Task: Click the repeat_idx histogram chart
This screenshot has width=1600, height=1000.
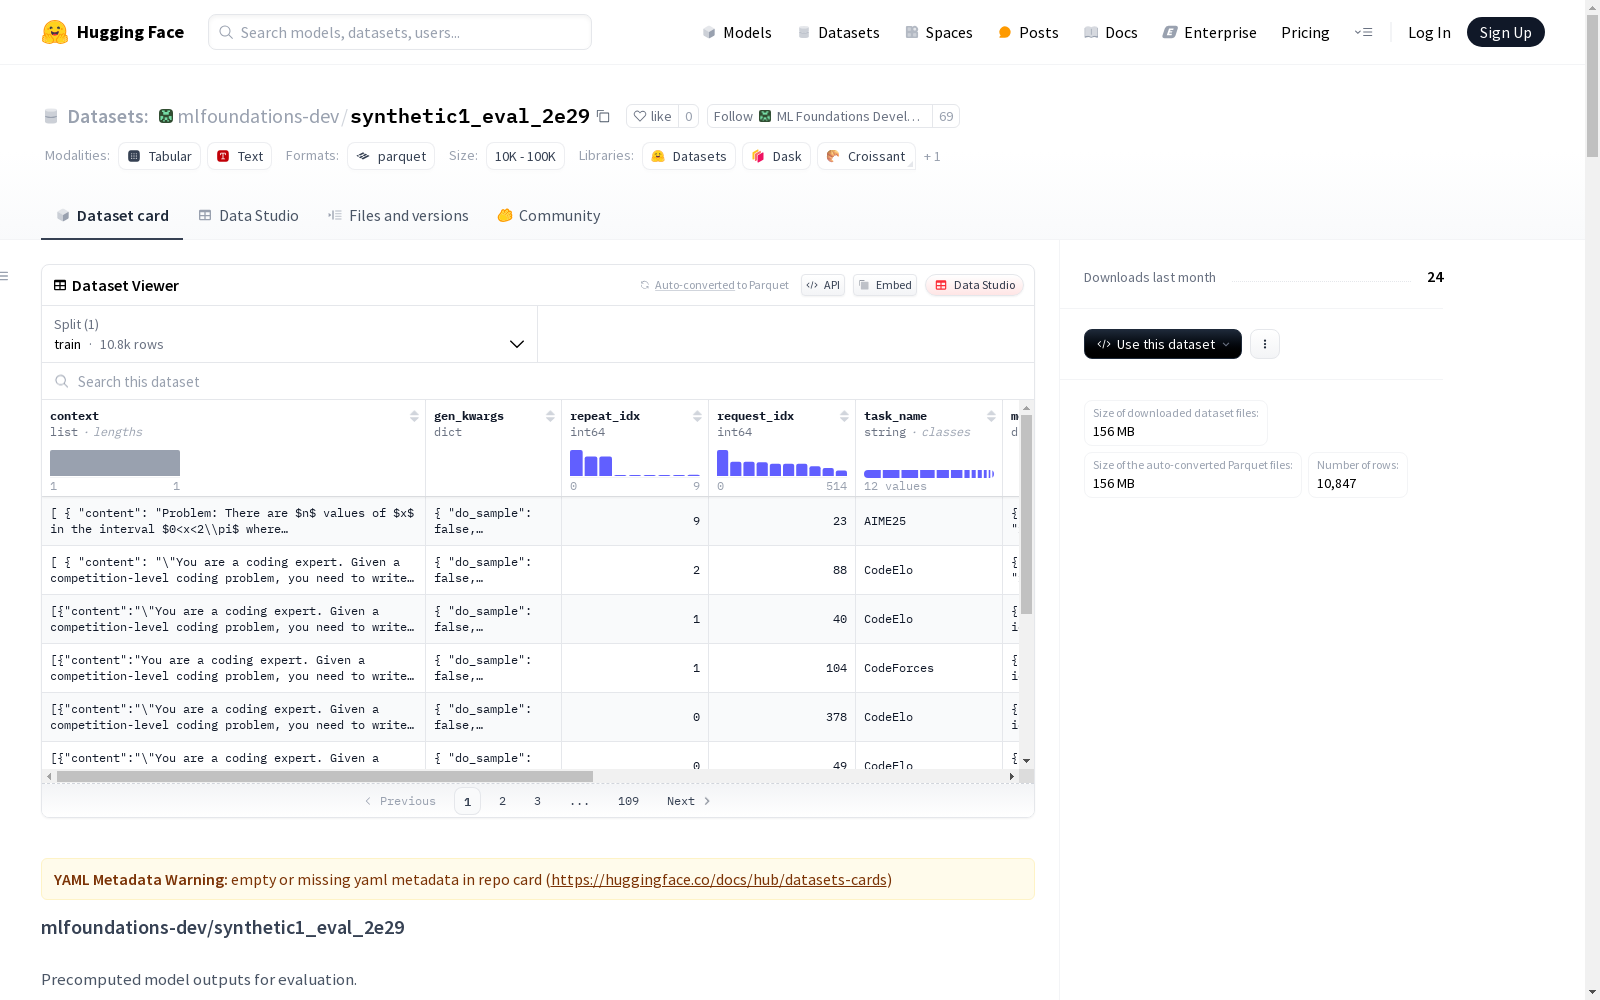Action: pyautogui.click(x=635, y=463)
